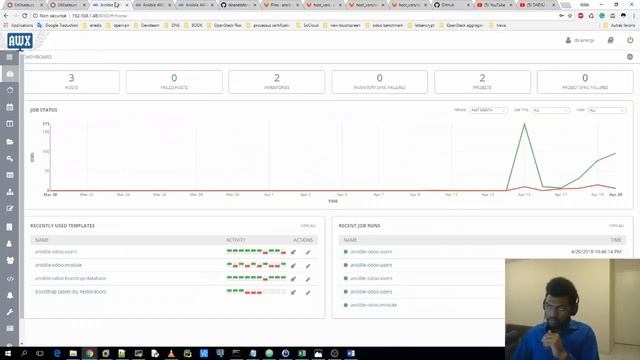The height and width of the screenshot is (360, 640).
Task: Open the Dashboard home icon in sidebar
Action: coord(10,74)
